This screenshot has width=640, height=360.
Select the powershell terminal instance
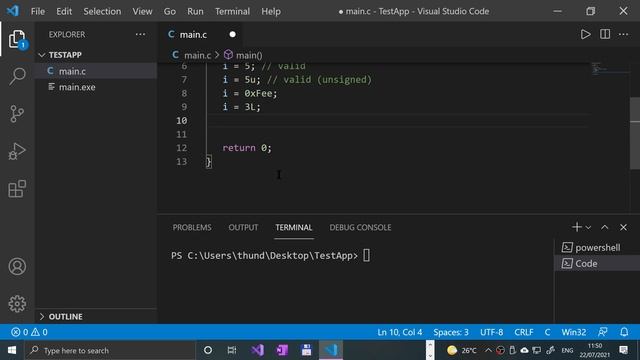[597, 247]
